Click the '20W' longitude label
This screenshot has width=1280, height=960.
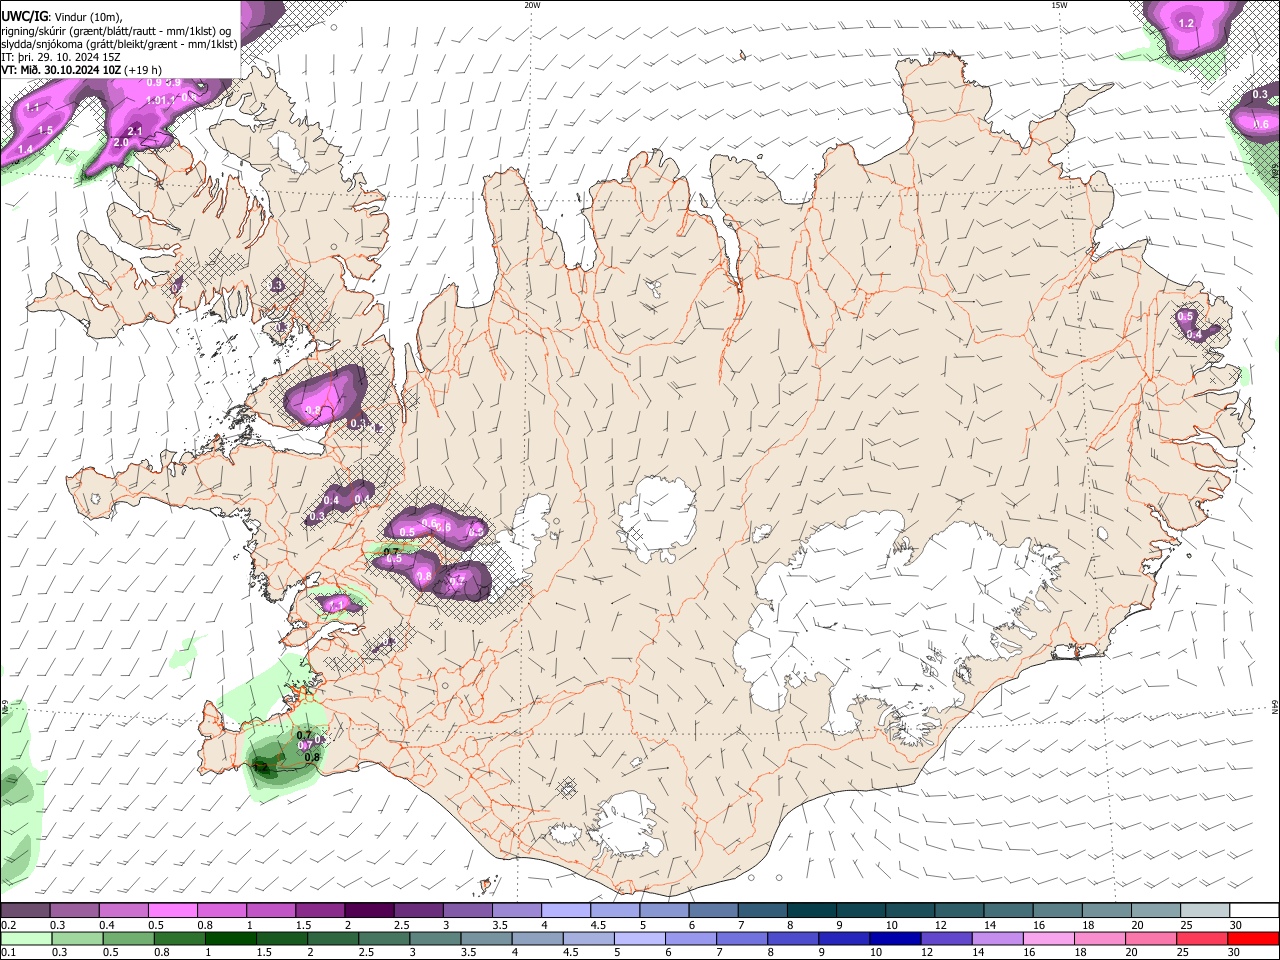coord(532,5)
